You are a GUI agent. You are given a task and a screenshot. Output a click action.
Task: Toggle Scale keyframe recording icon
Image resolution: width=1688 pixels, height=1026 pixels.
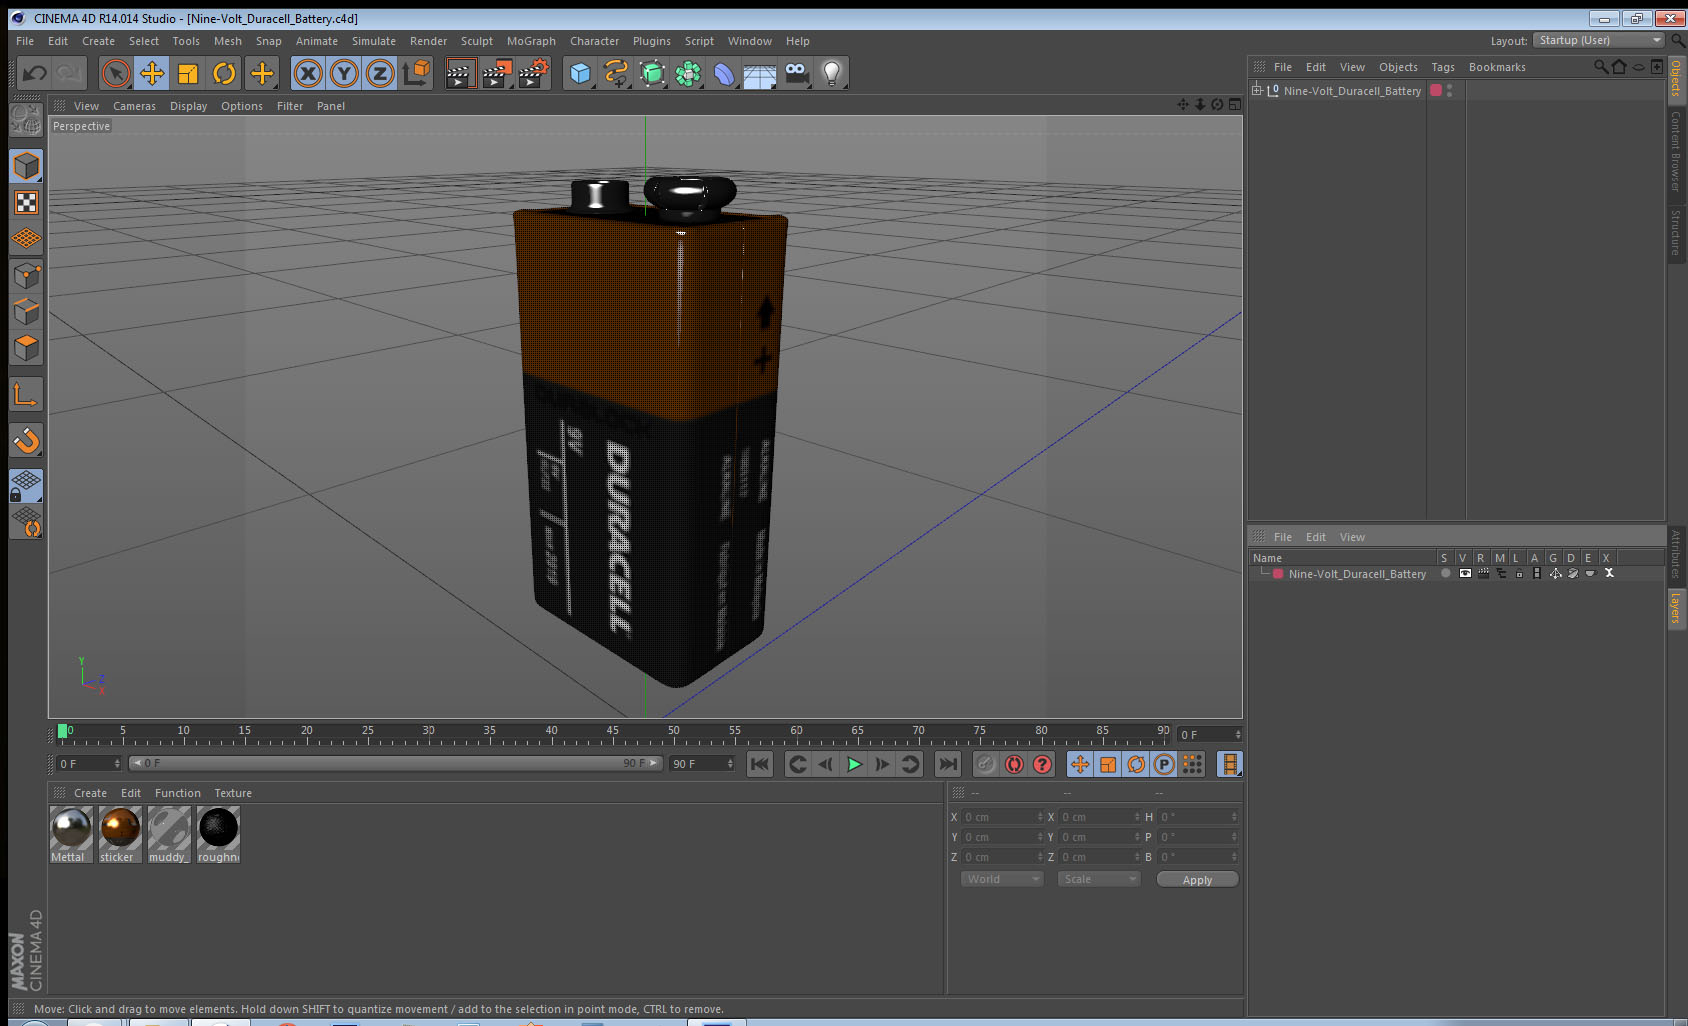pos(1108,764)
